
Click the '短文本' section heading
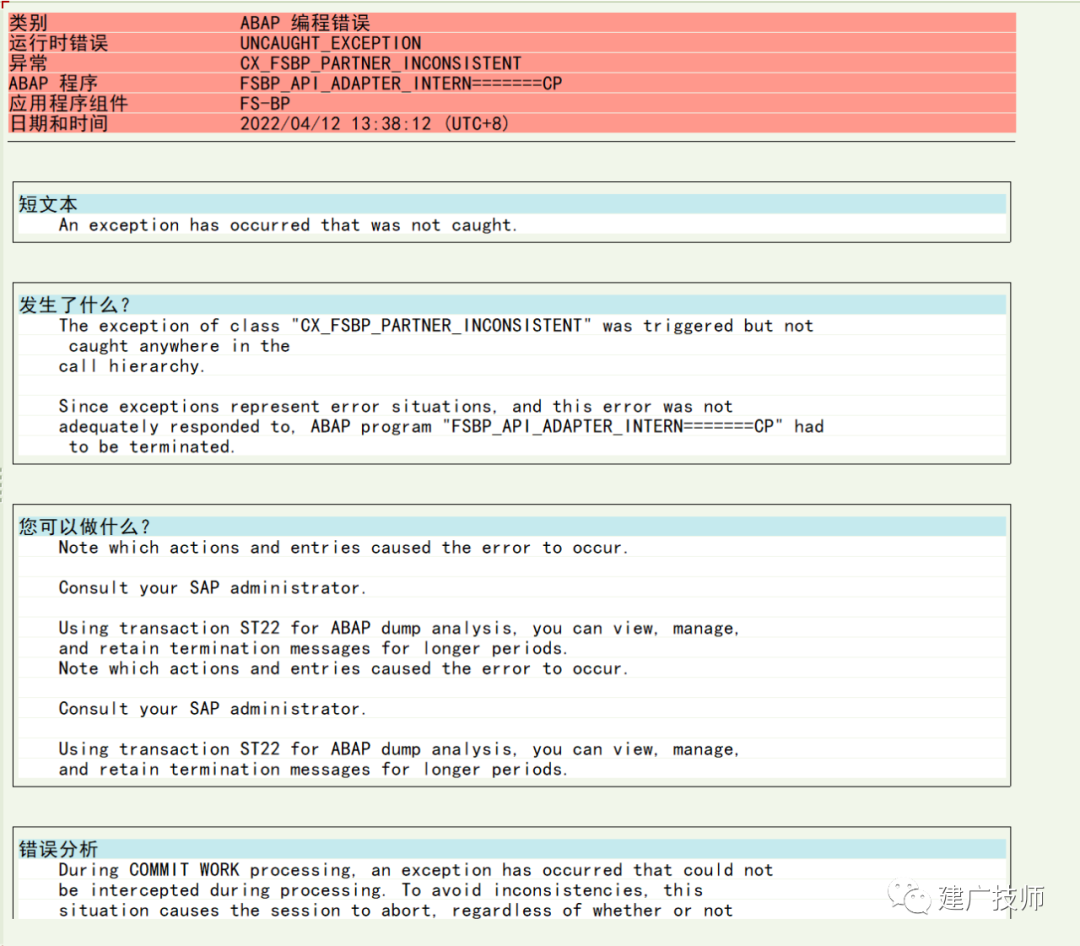click(x=48, y=204)
